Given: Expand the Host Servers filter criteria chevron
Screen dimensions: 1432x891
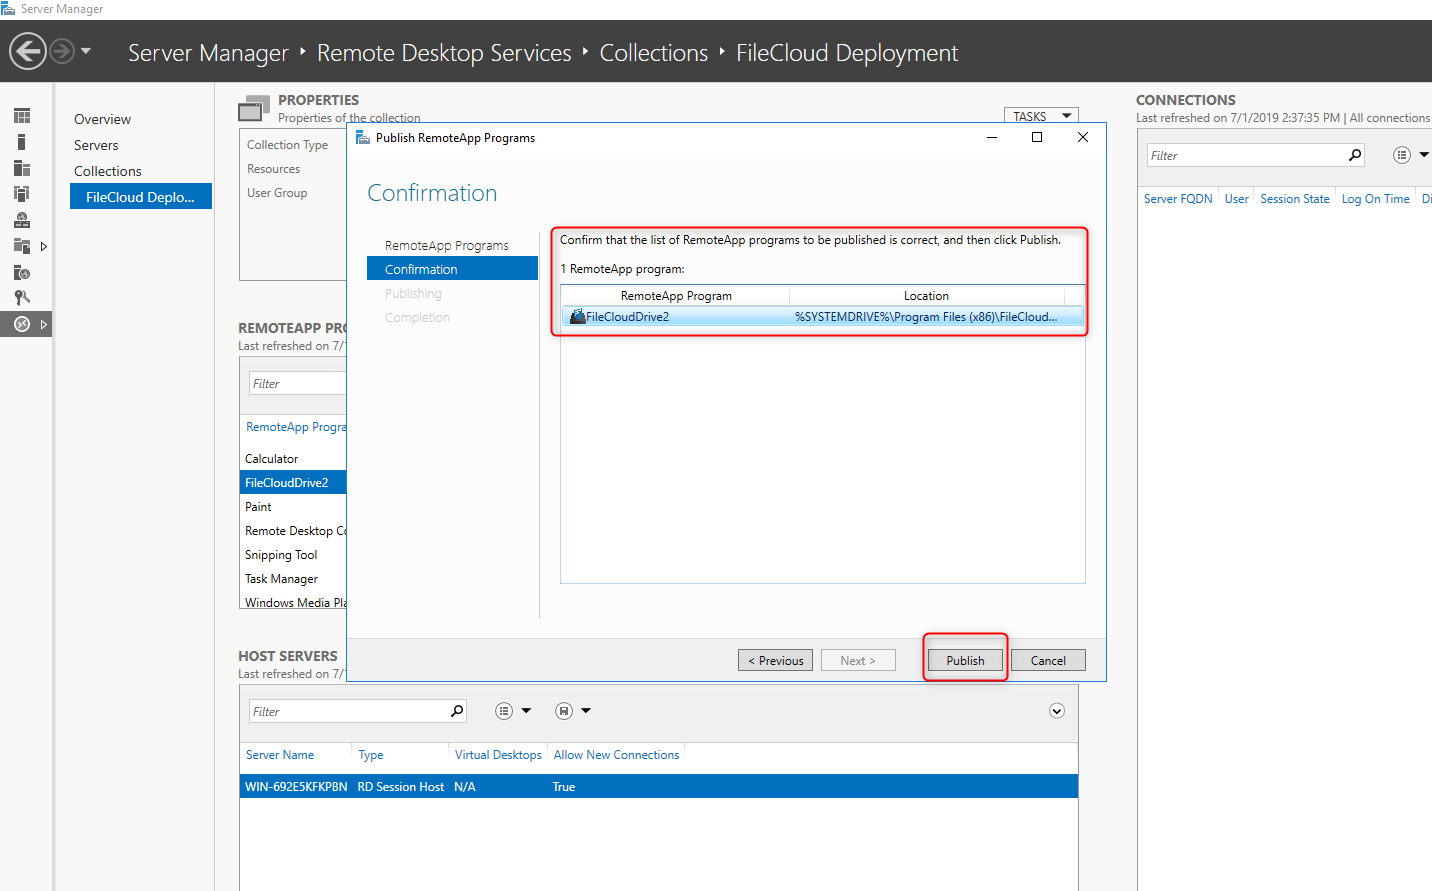Looking at the screenshot, I should coord(1057,711).
